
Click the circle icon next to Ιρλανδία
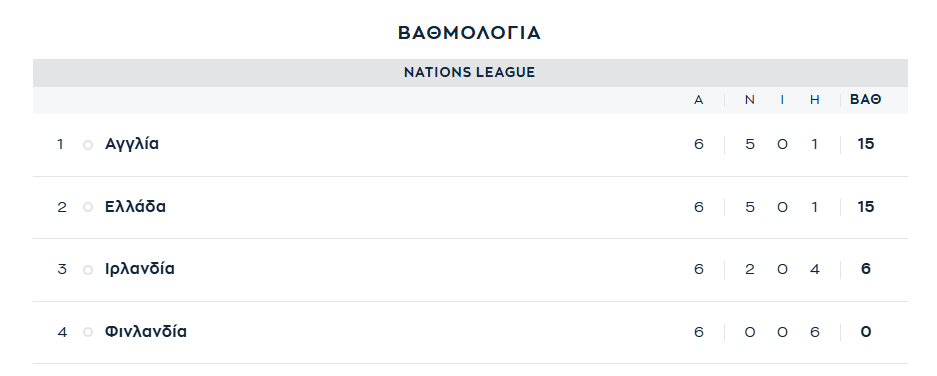coord(88,270)
